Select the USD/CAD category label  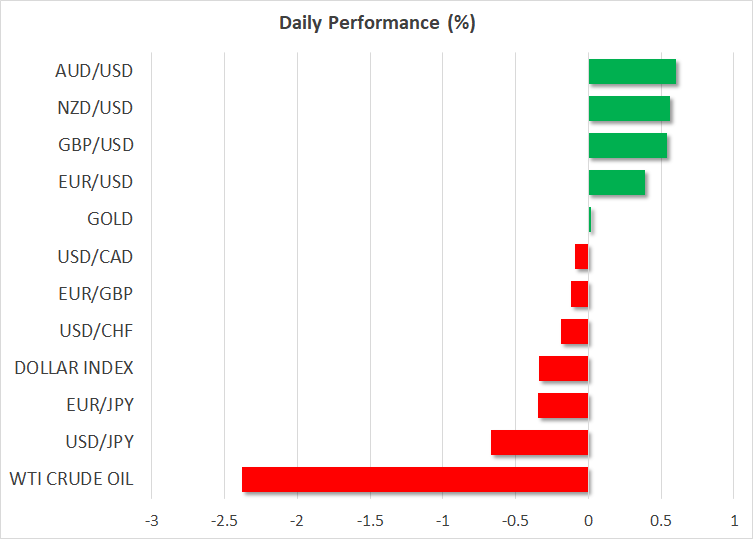[x=96, y=257]
